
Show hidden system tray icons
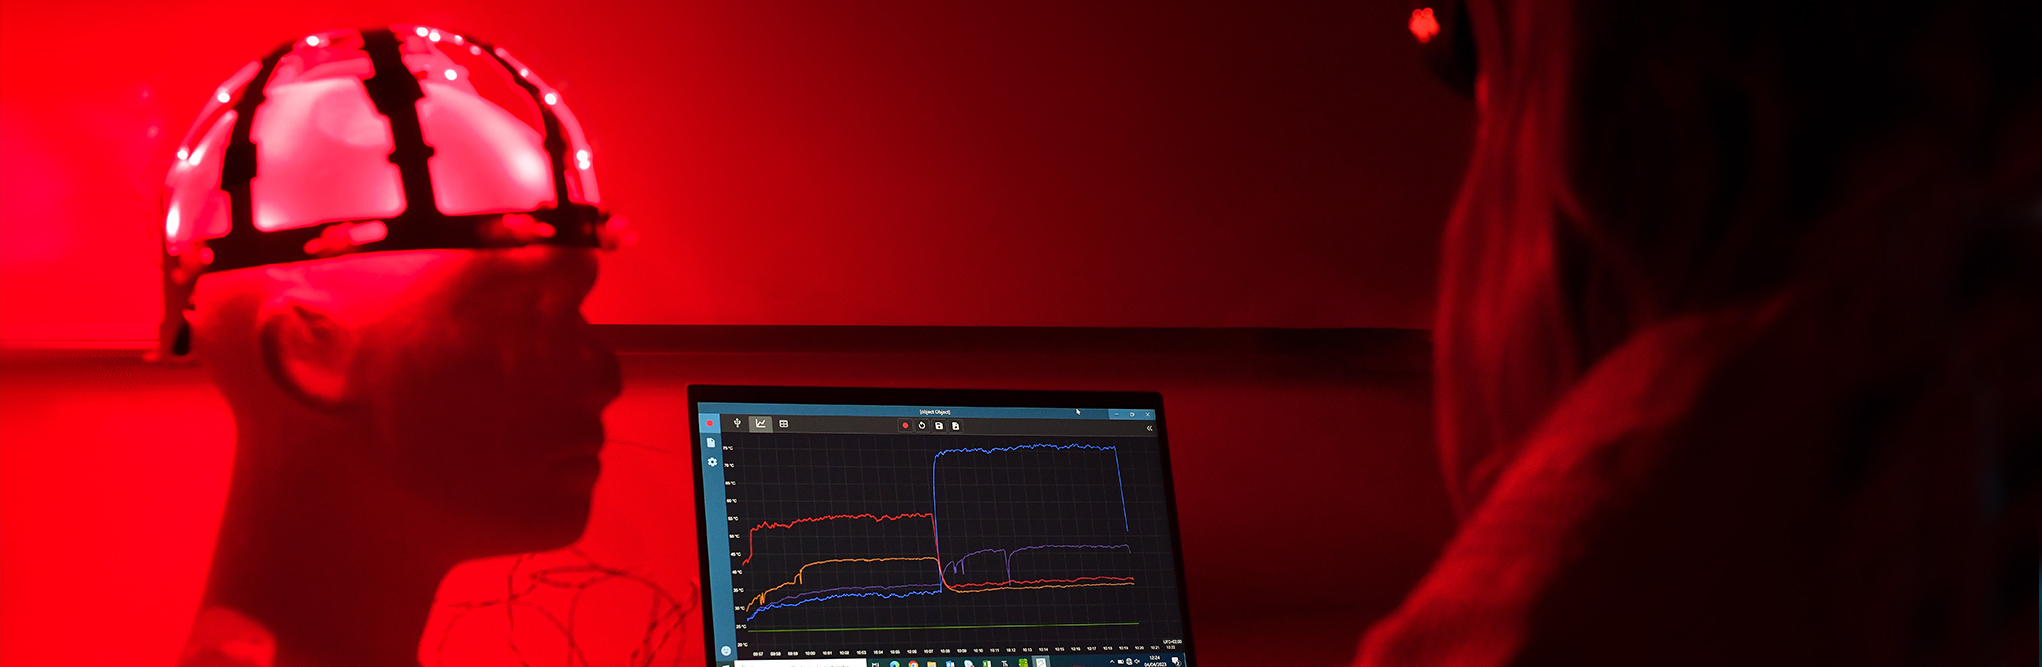[x=1112, y=661]
